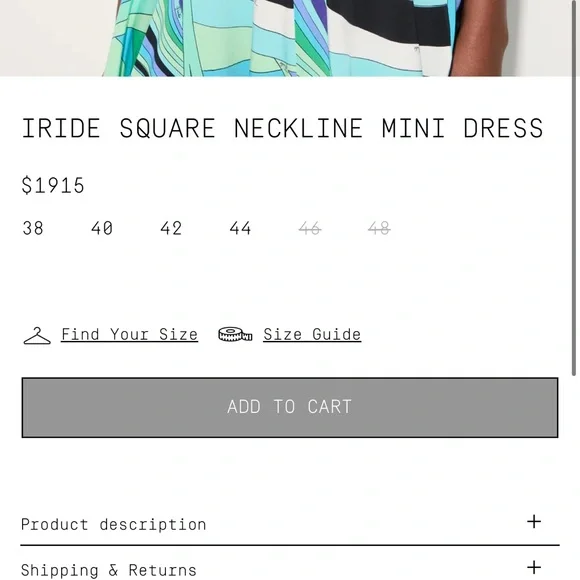Pick size 44

click(x=240, y=228)
